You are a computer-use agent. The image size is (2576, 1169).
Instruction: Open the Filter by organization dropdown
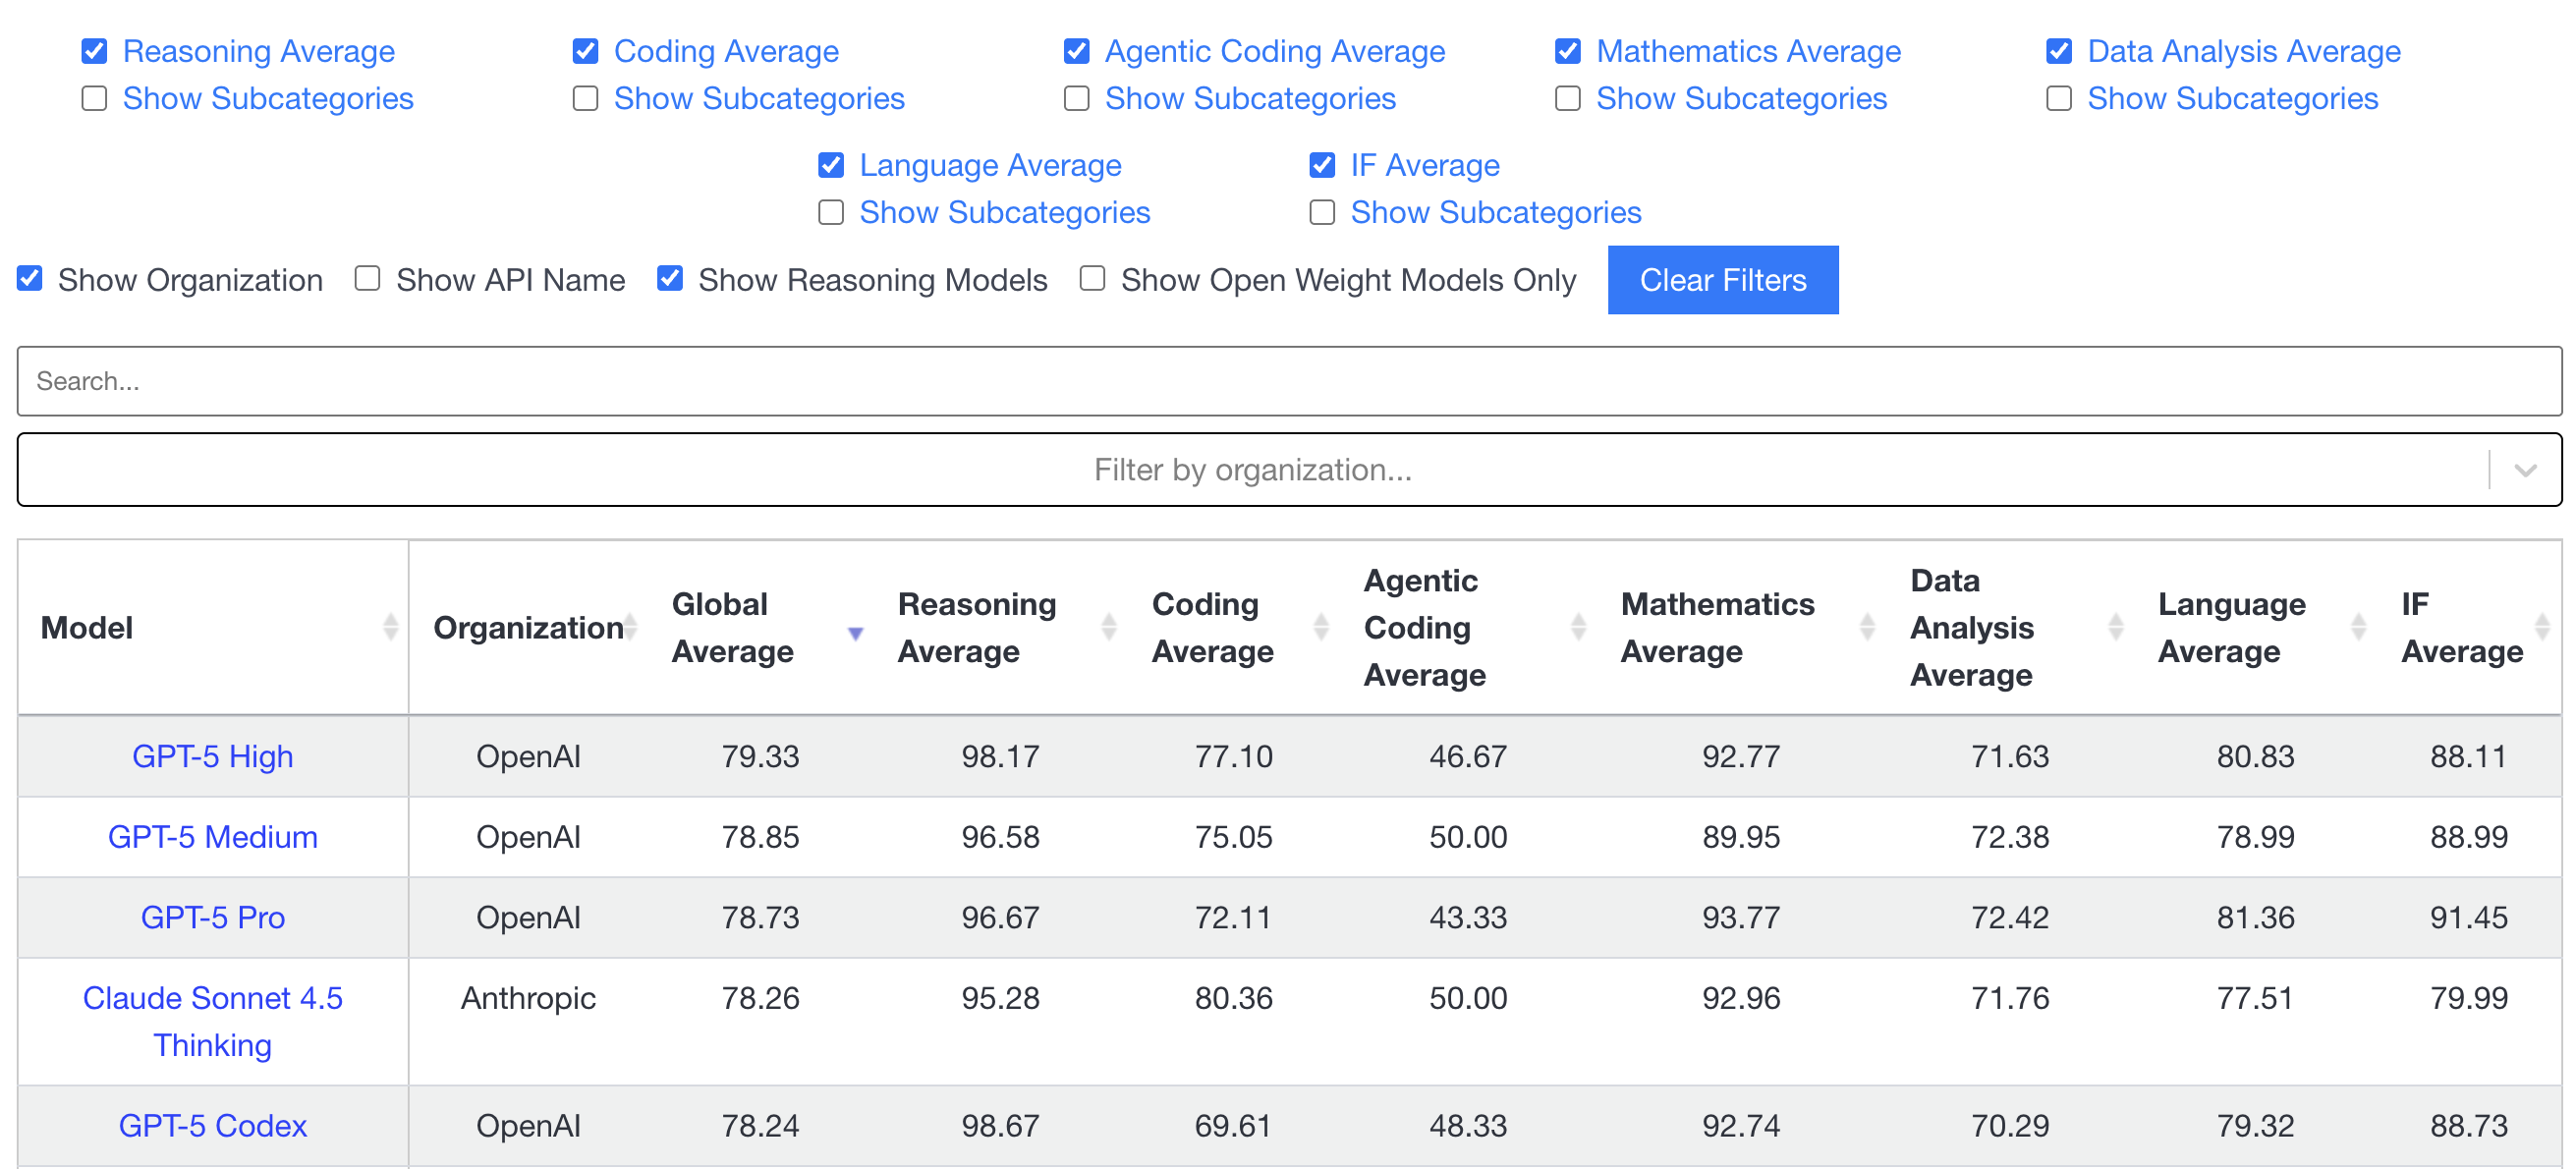2524,470
